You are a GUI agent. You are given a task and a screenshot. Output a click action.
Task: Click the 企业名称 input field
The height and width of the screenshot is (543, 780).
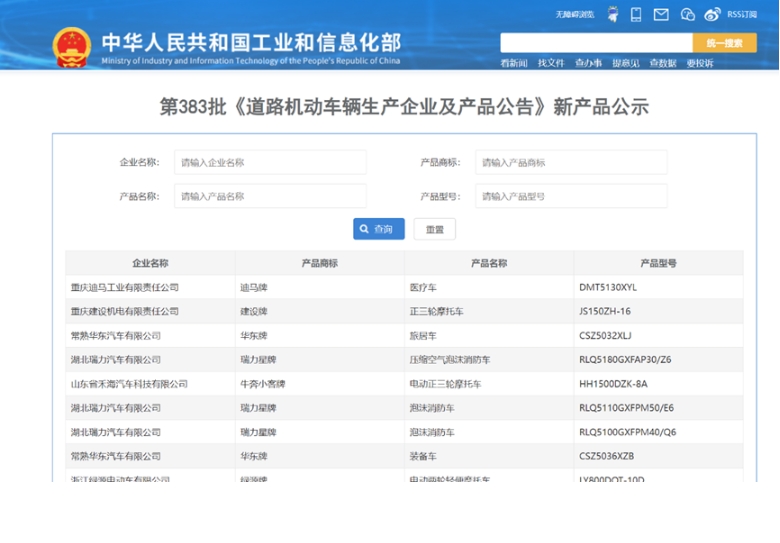coord(270,162)
